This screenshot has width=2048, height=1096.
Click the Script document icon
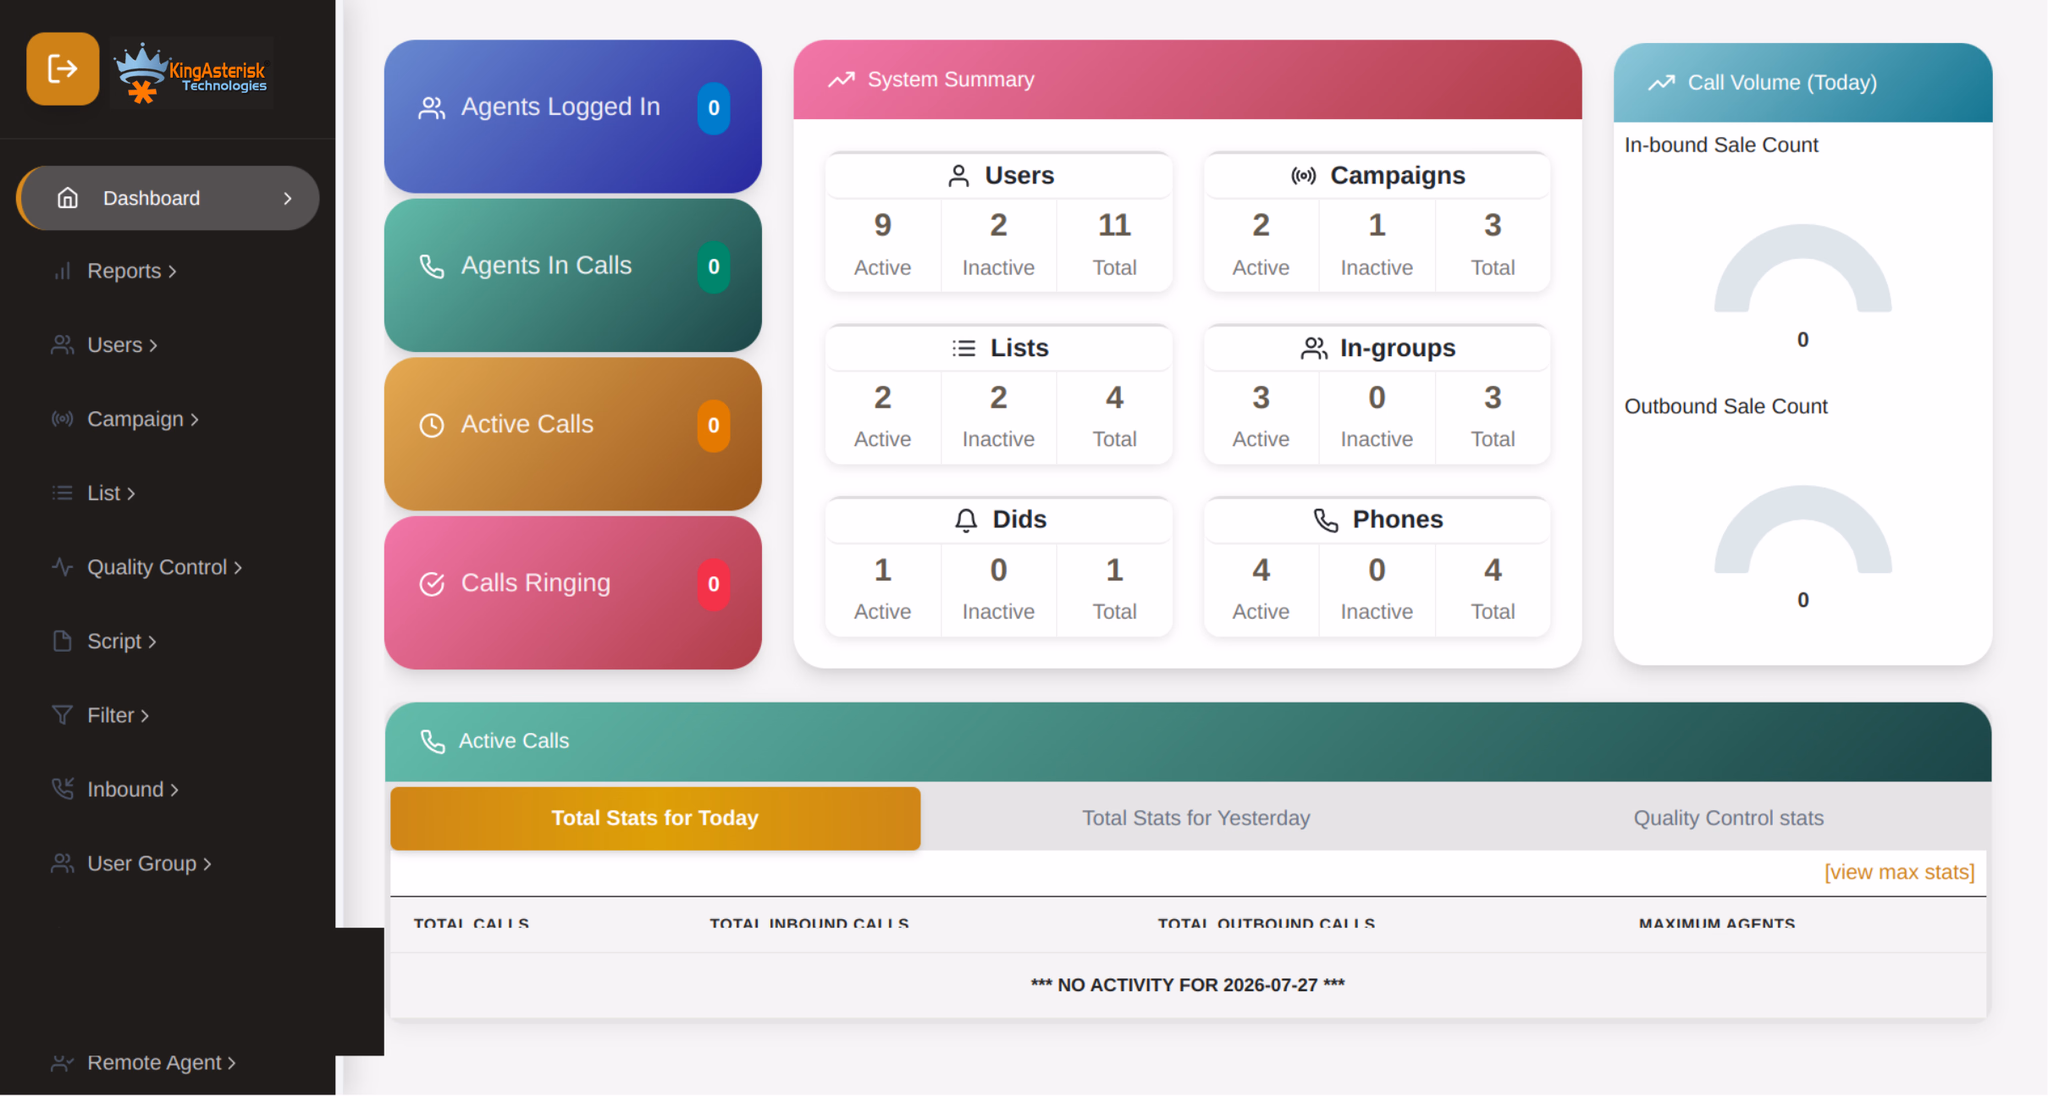click(62, 641)
